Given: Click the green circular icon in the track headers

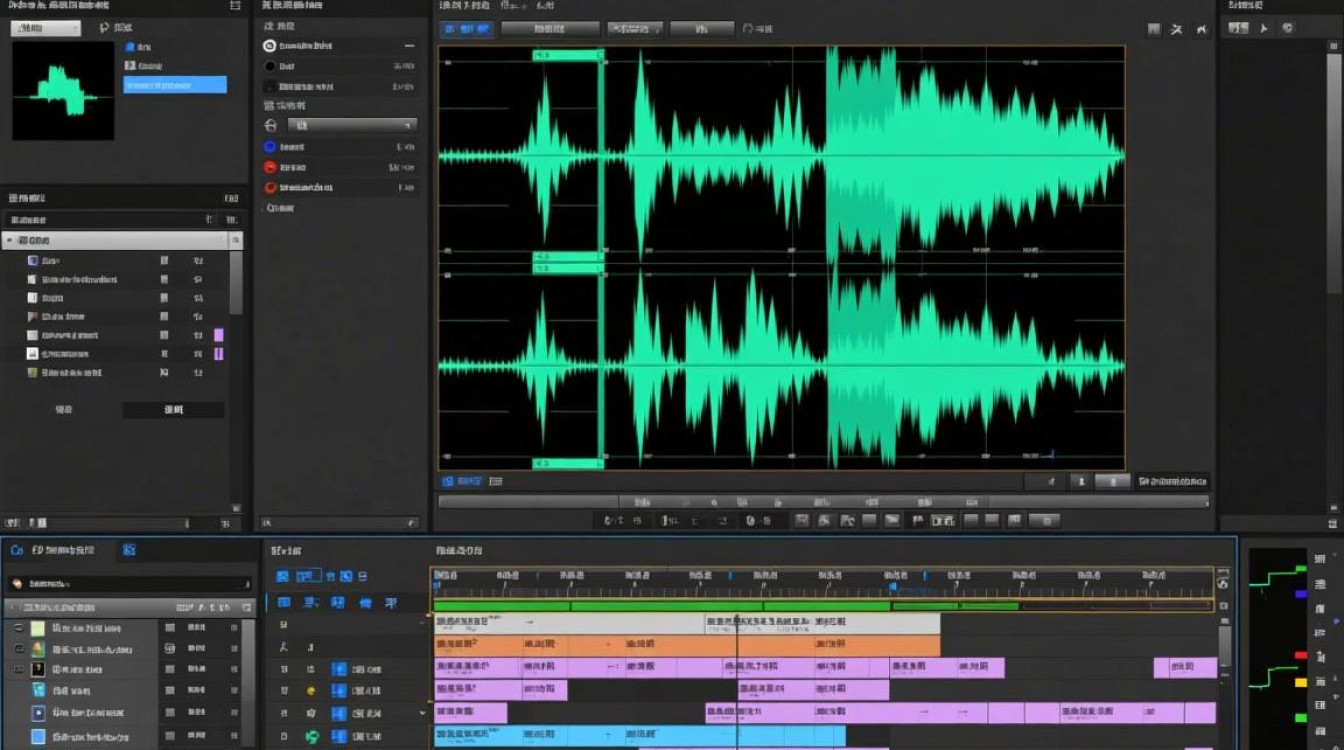Looking at the screenshot, I should point(313,737).
